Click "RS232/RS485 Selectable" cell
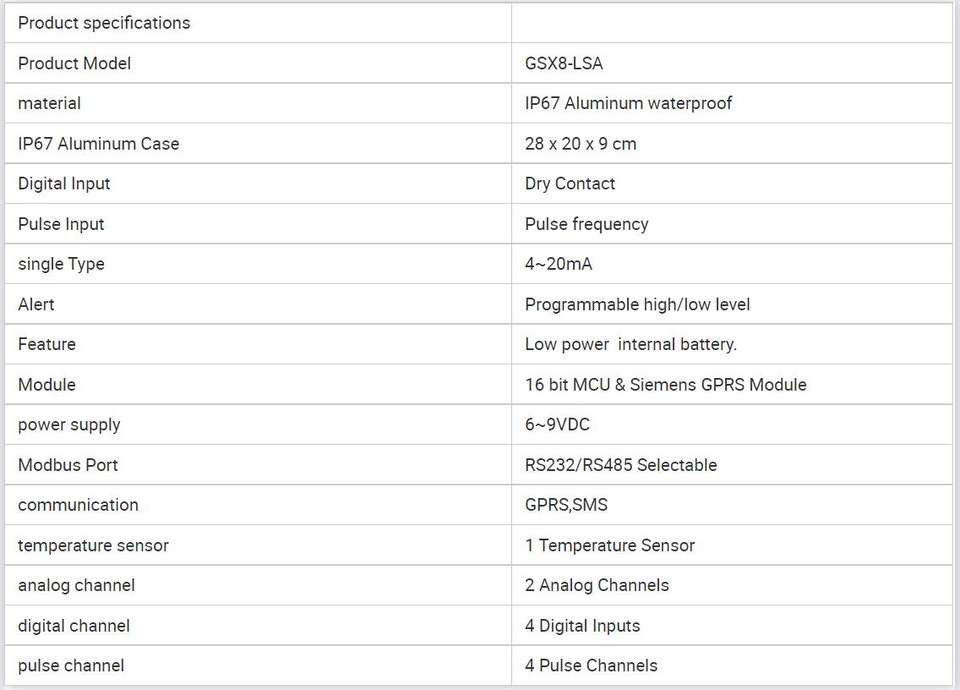Viewport: 960px width, 690px height. [x=620, y=465]
